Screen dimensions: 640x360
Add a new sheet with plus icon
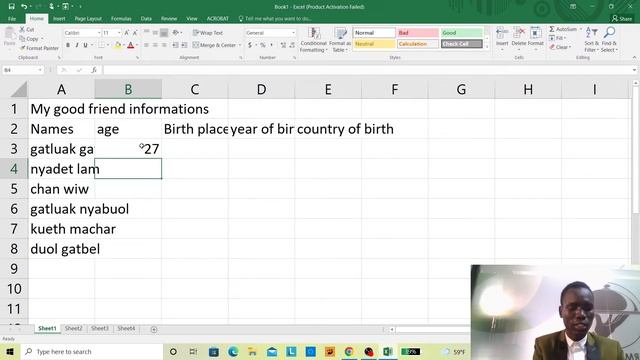click(x=154, y=329)
